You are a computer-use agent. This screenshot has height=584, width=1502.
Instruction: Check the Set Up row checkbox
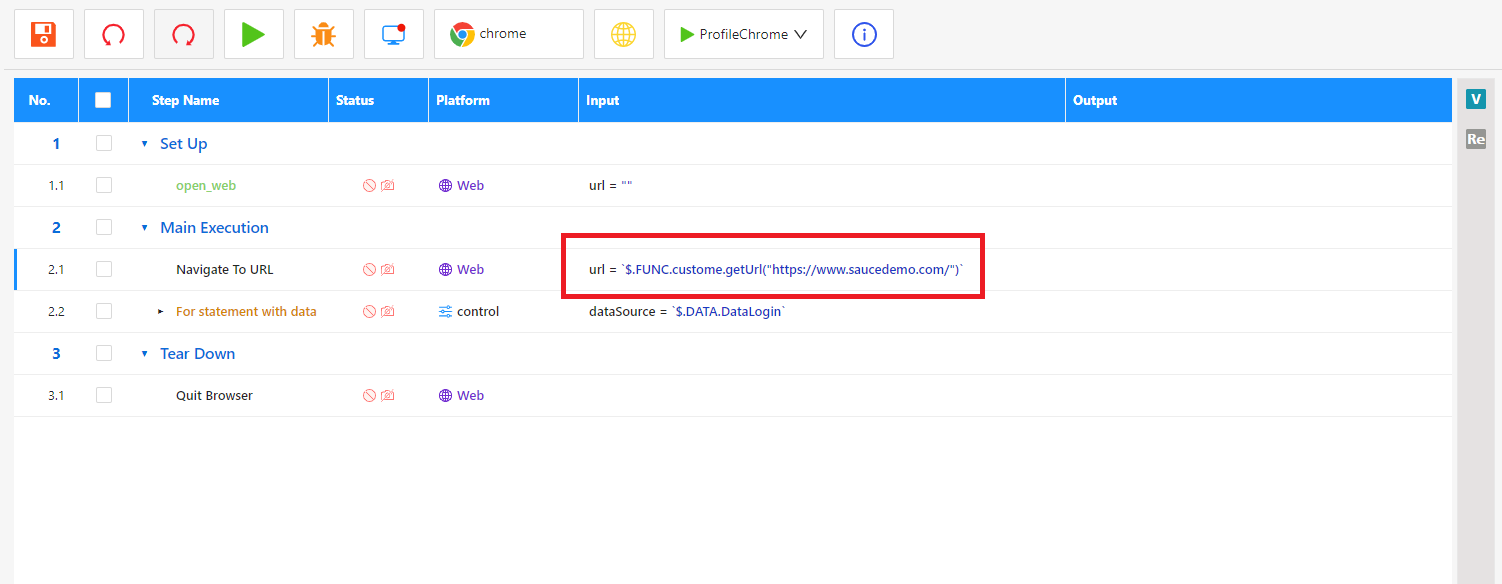tap(104, 143)
